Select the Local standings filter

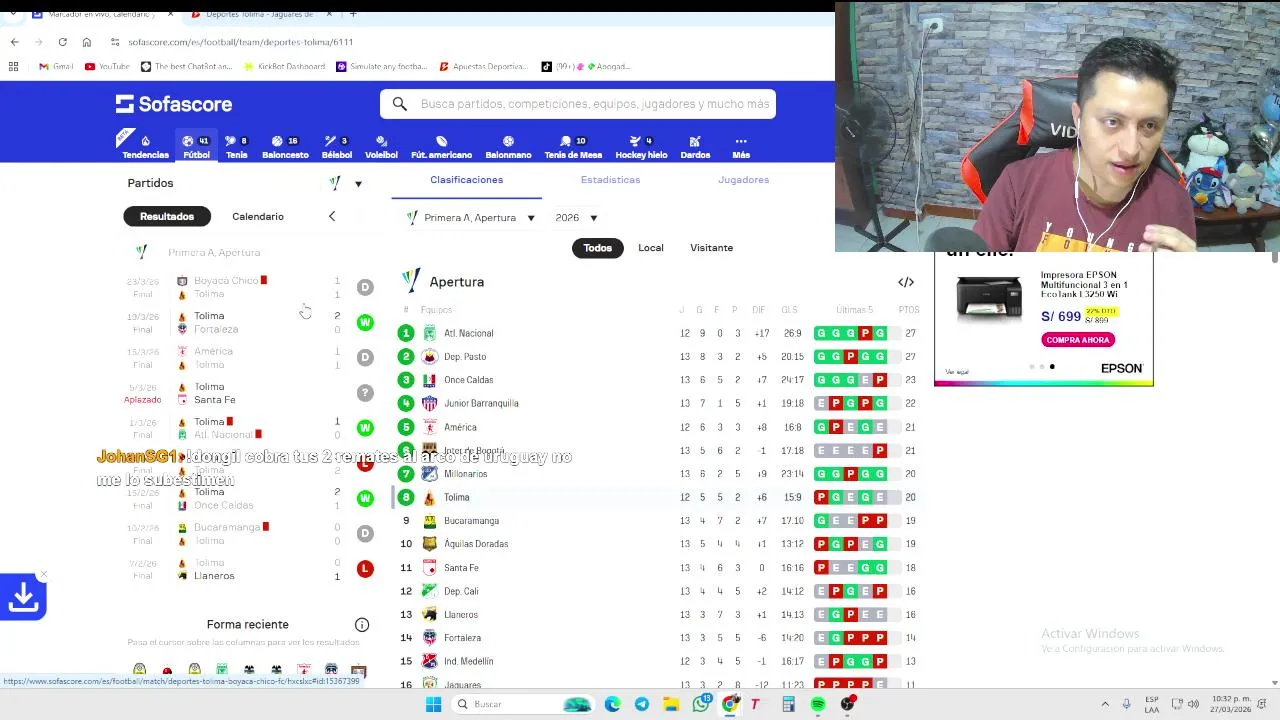point(651,248)
